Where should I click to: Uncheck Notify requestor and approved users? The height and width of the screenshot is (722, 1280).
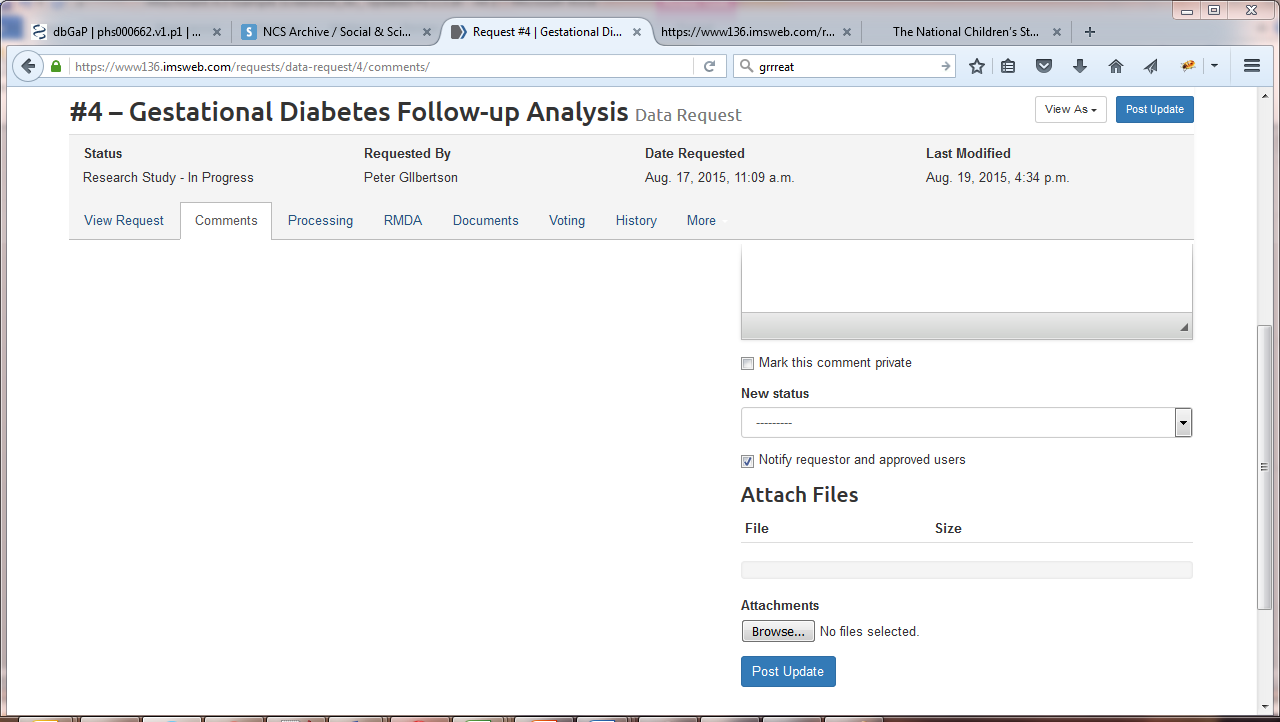click(x=748, y=461)
